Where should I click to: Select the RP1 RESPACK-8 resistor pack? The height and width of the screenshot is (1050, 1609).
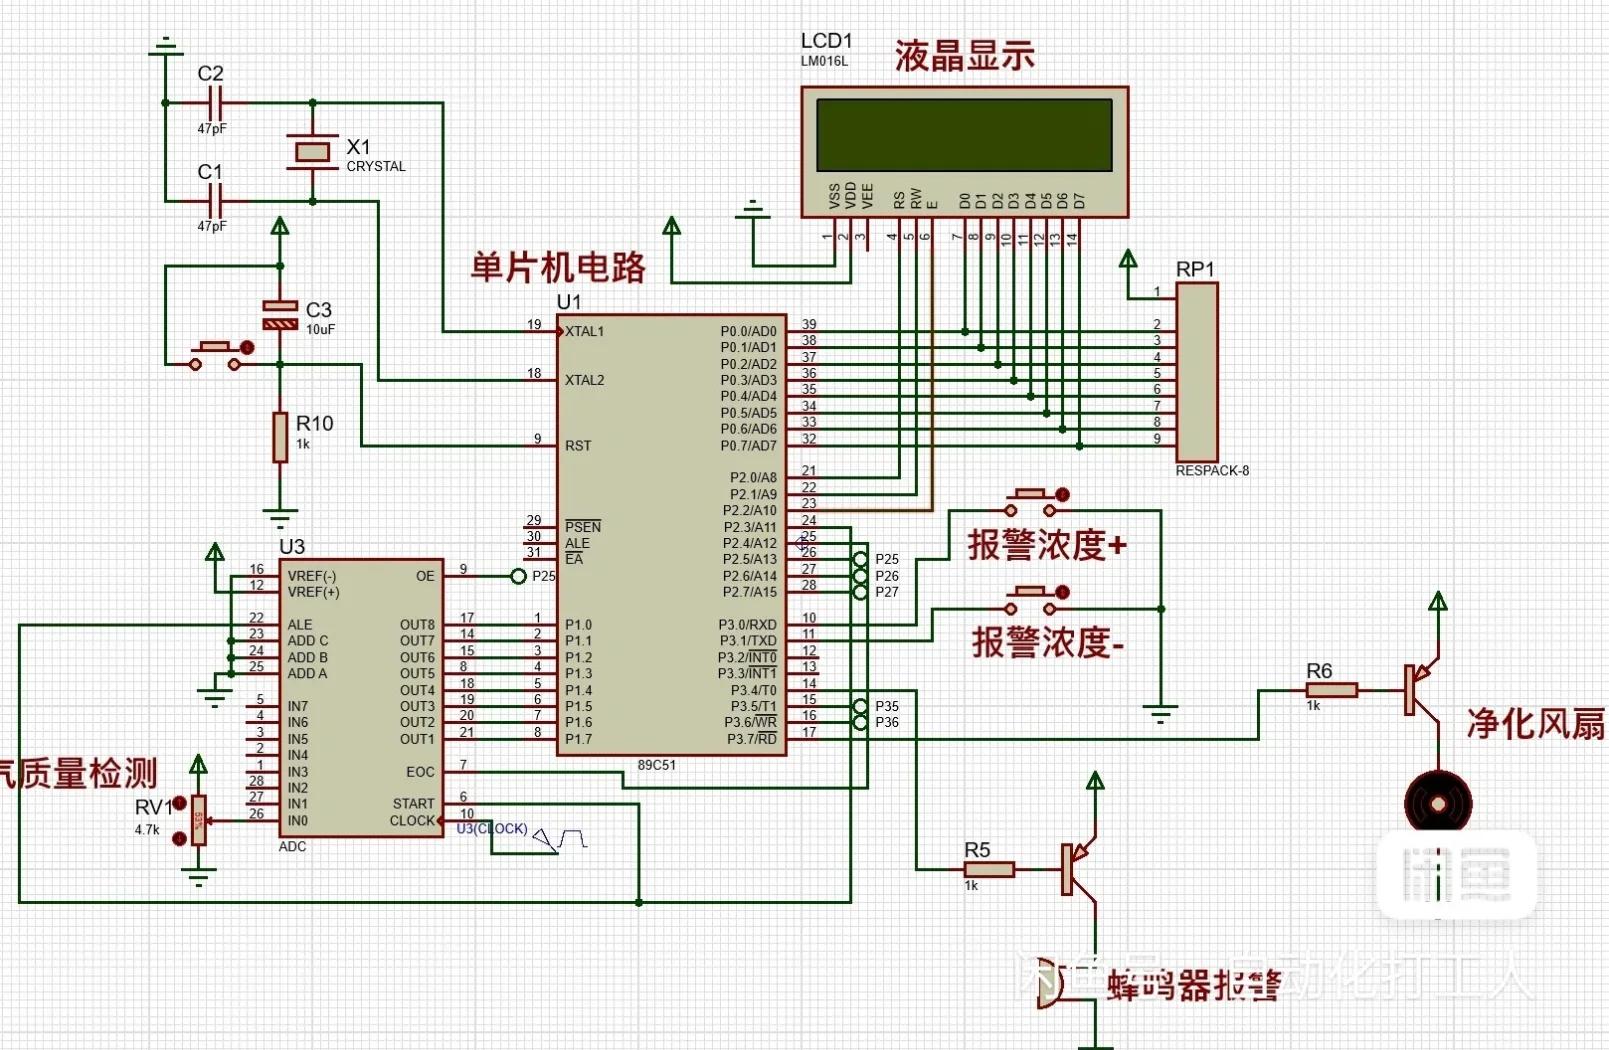[x=1196, y=372]
